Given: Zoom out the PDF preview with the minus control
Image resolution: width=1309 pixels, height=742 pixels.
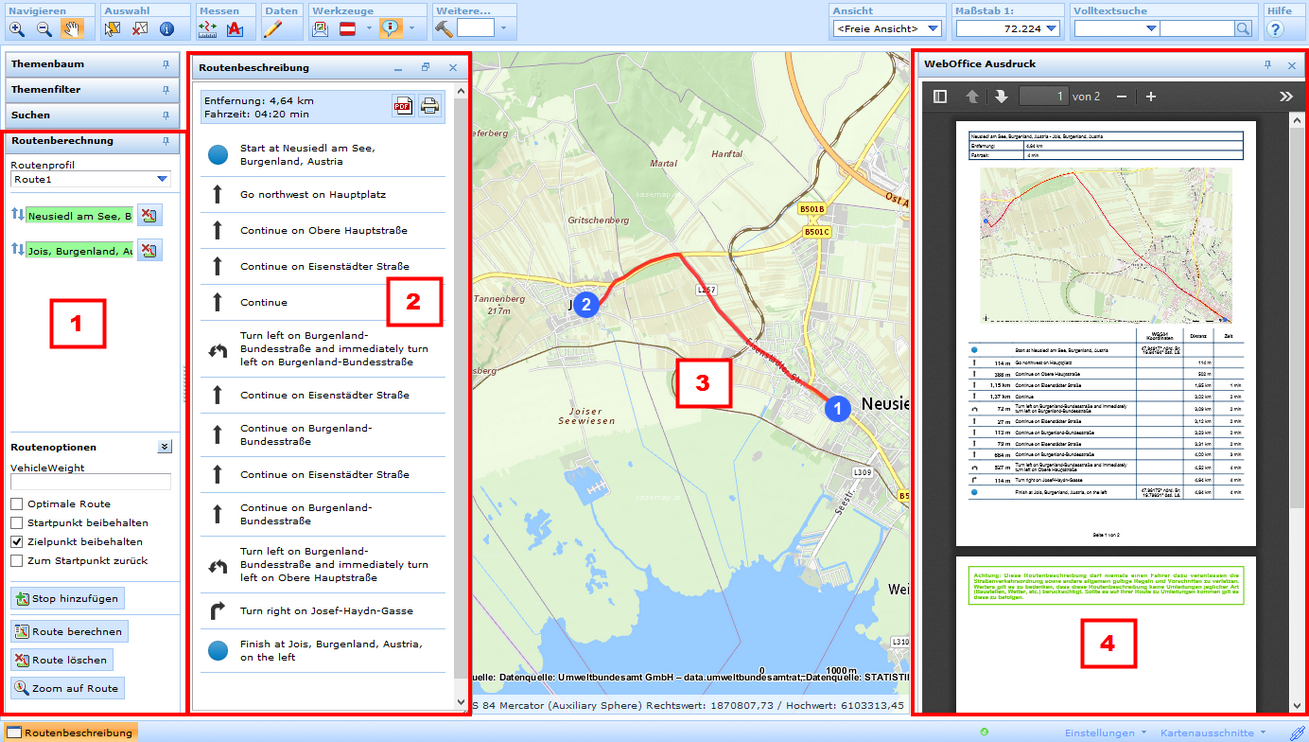Looking at the screenshot, I should pyautogui.click(x=1122, y=96).
